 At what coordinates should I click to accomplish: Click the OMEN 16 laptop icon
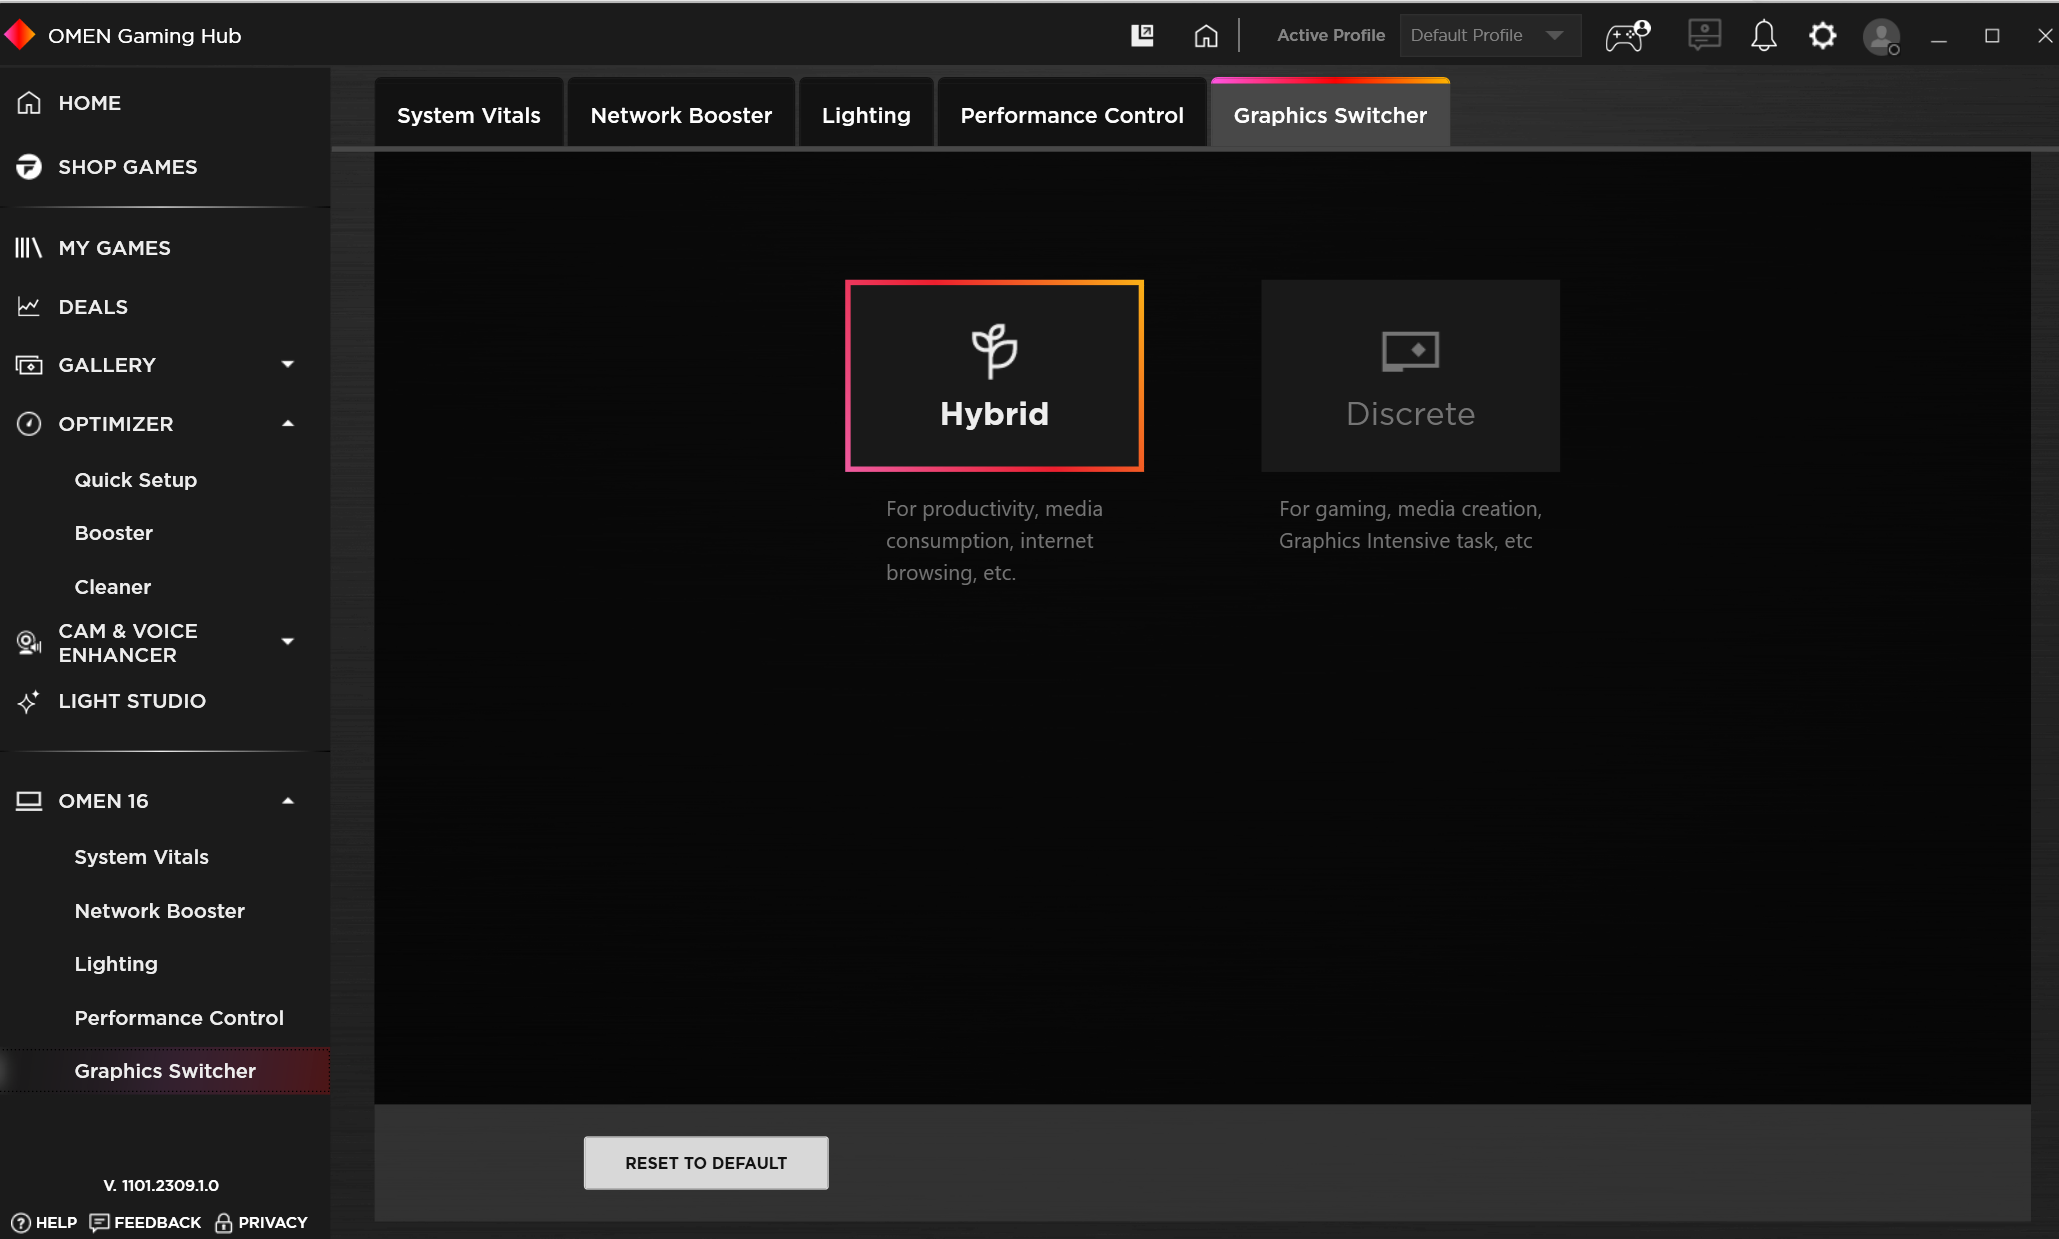(x=29, y=801)
